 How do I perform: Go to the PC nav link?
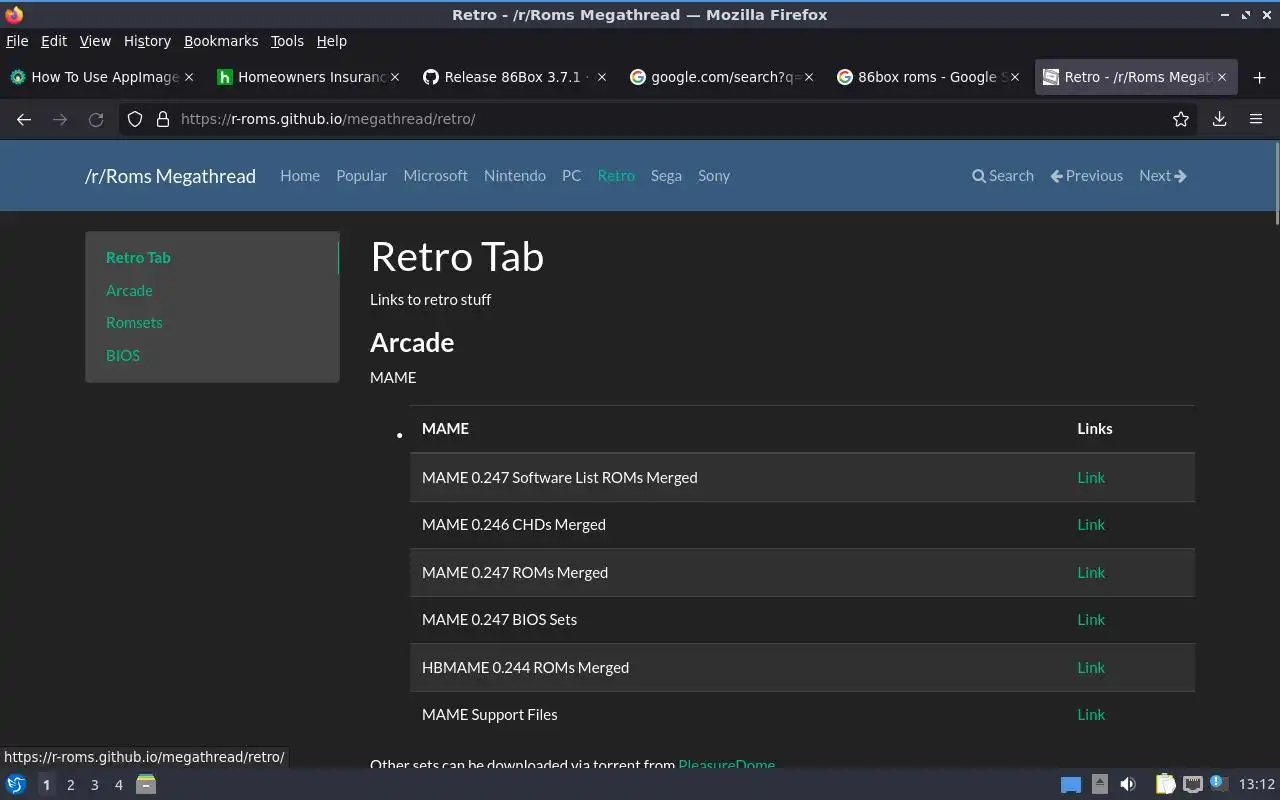(571, 176)
